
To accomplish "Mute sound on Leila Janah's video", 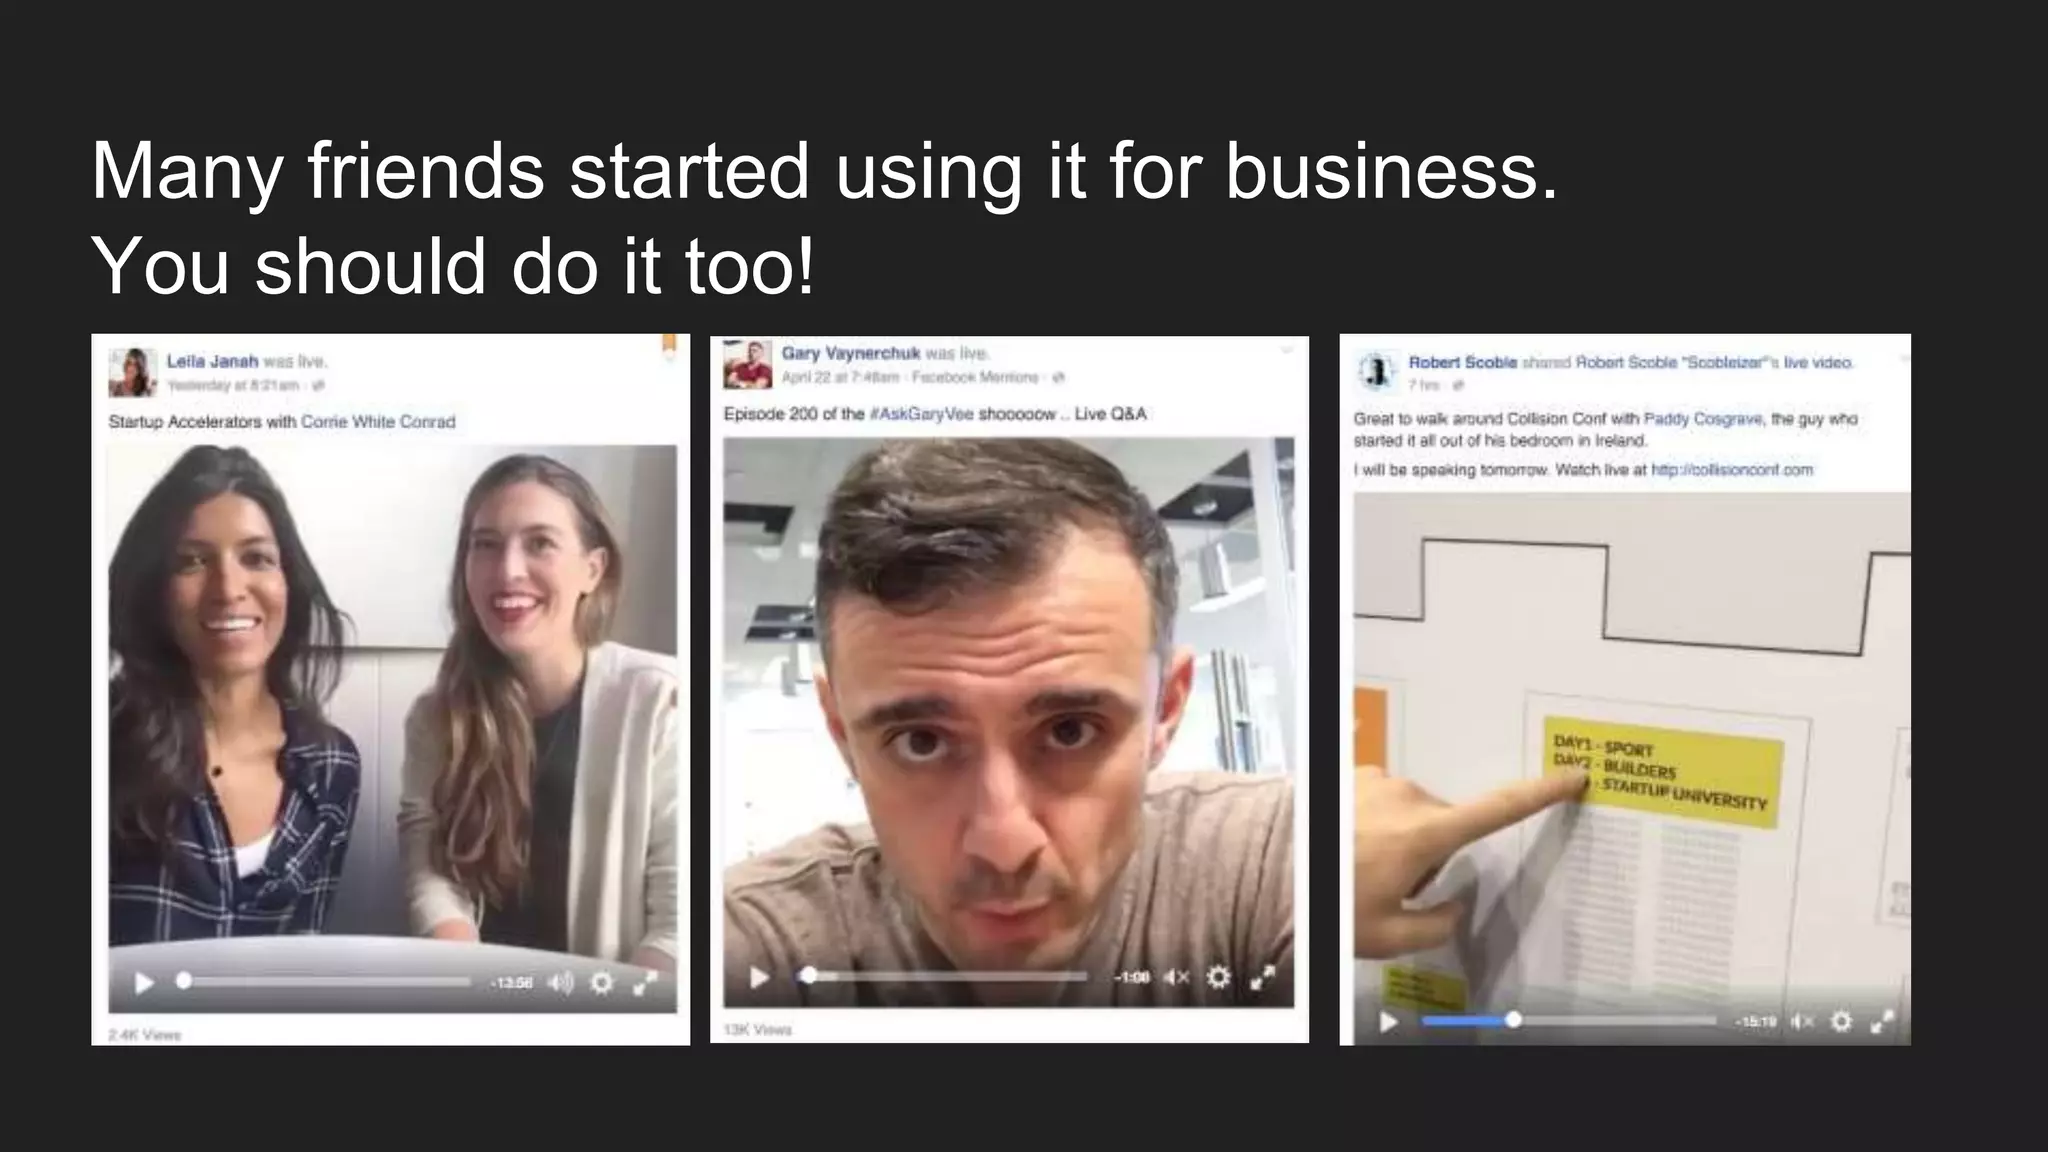I will pyautogui.click(x=562, y=982).
